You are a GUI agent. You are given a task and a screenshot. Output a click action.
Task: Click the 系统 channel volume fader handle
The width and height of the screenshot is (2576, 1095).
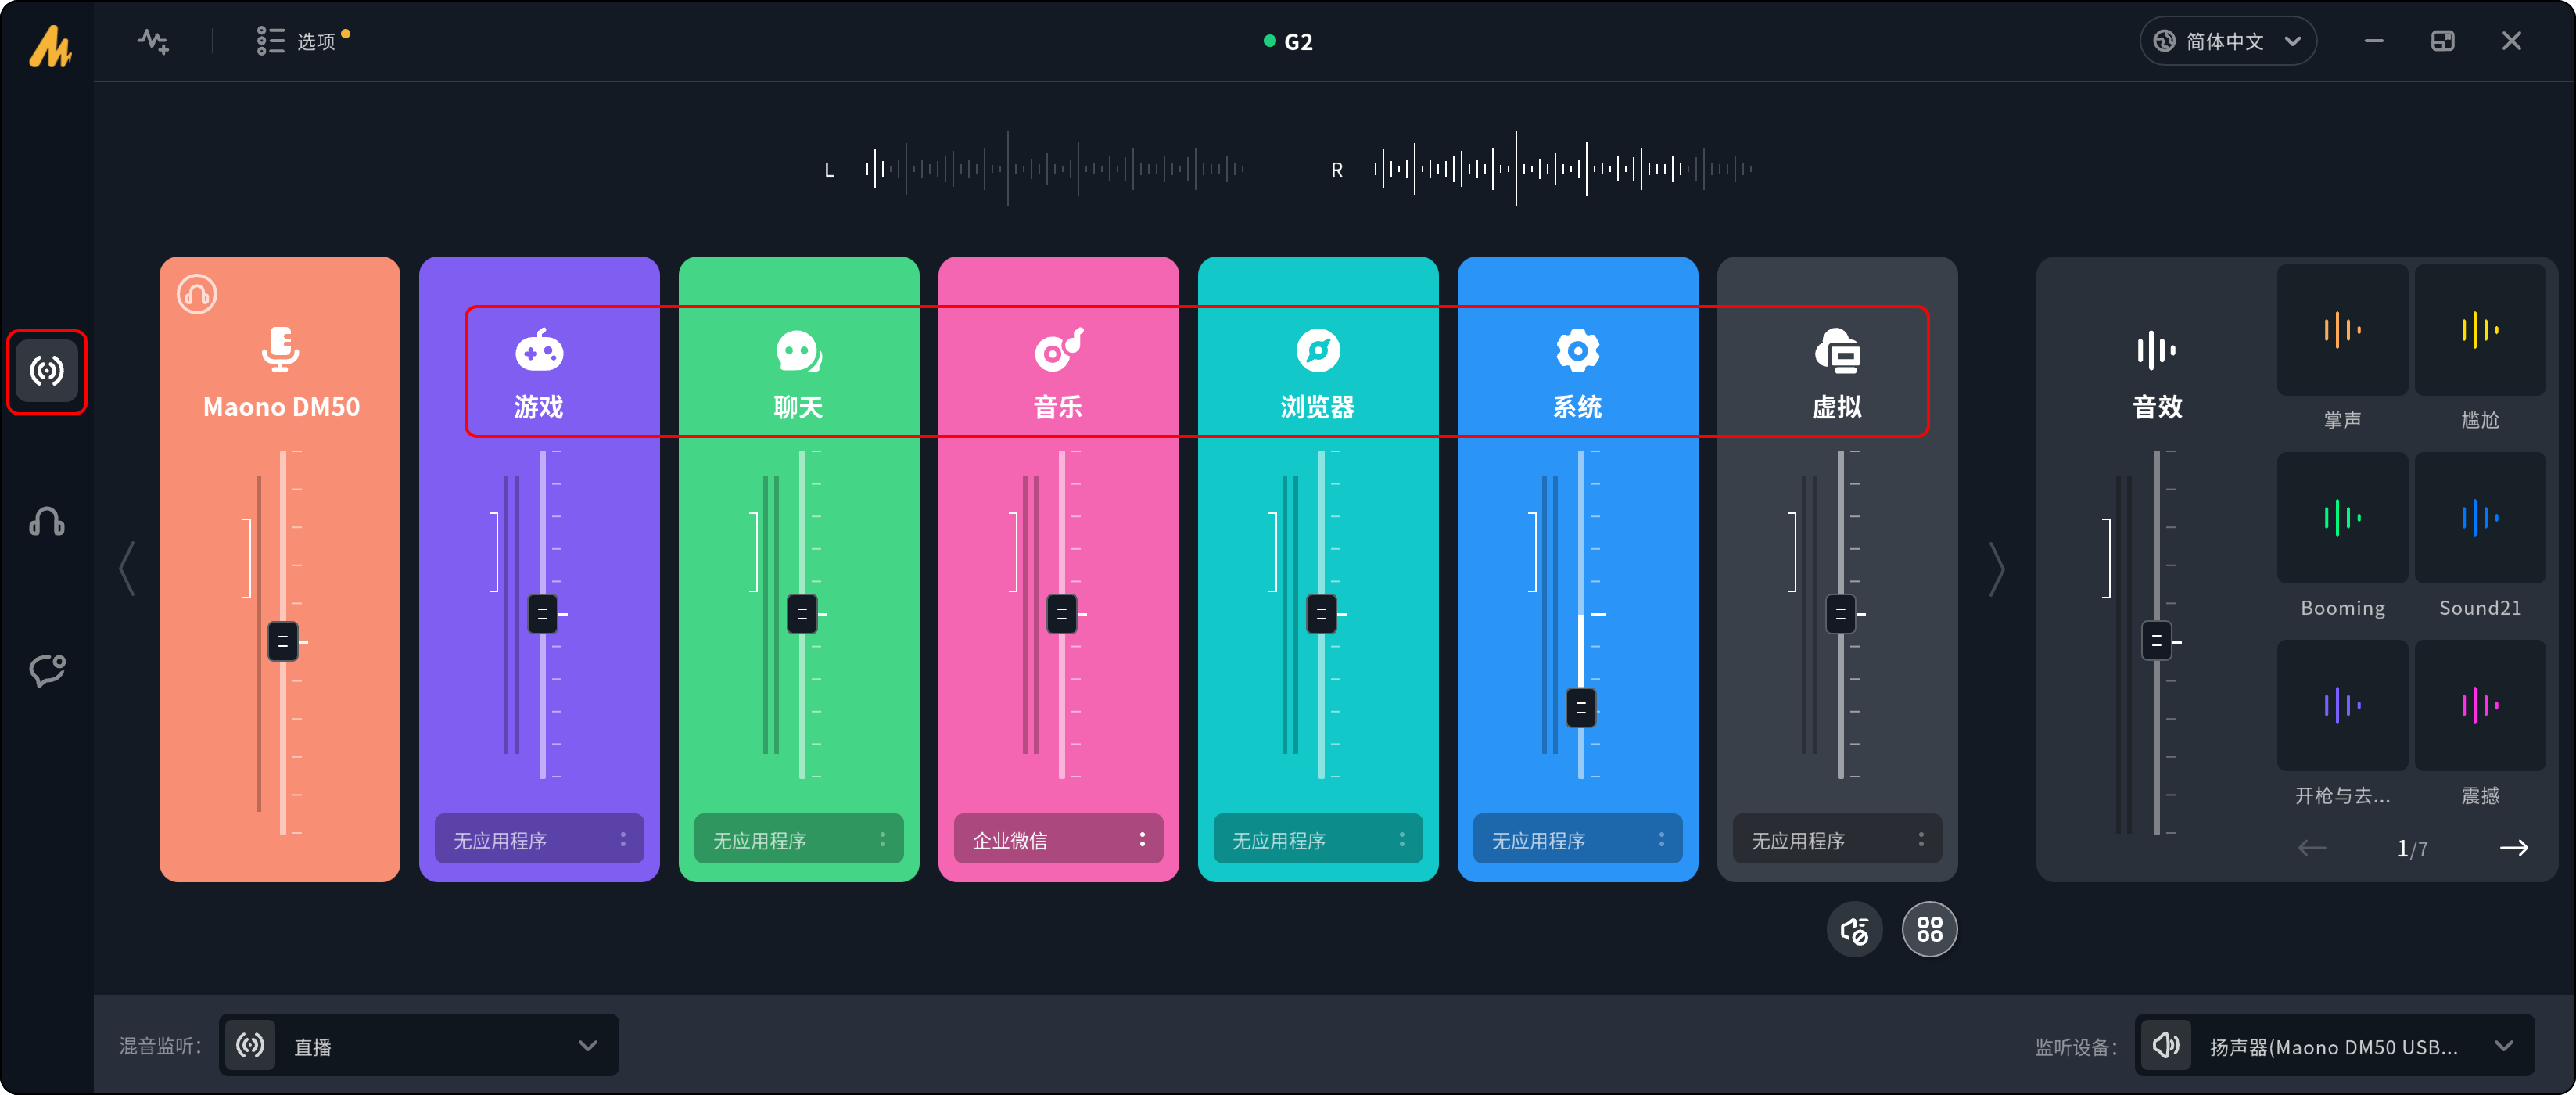coord(1580,708)
